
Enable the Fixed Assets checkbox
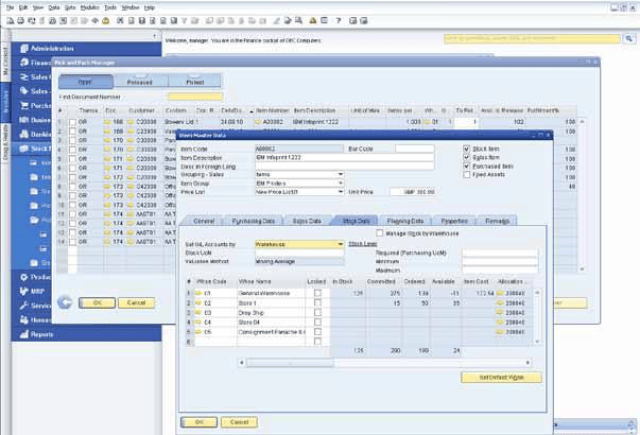(467, 175)
